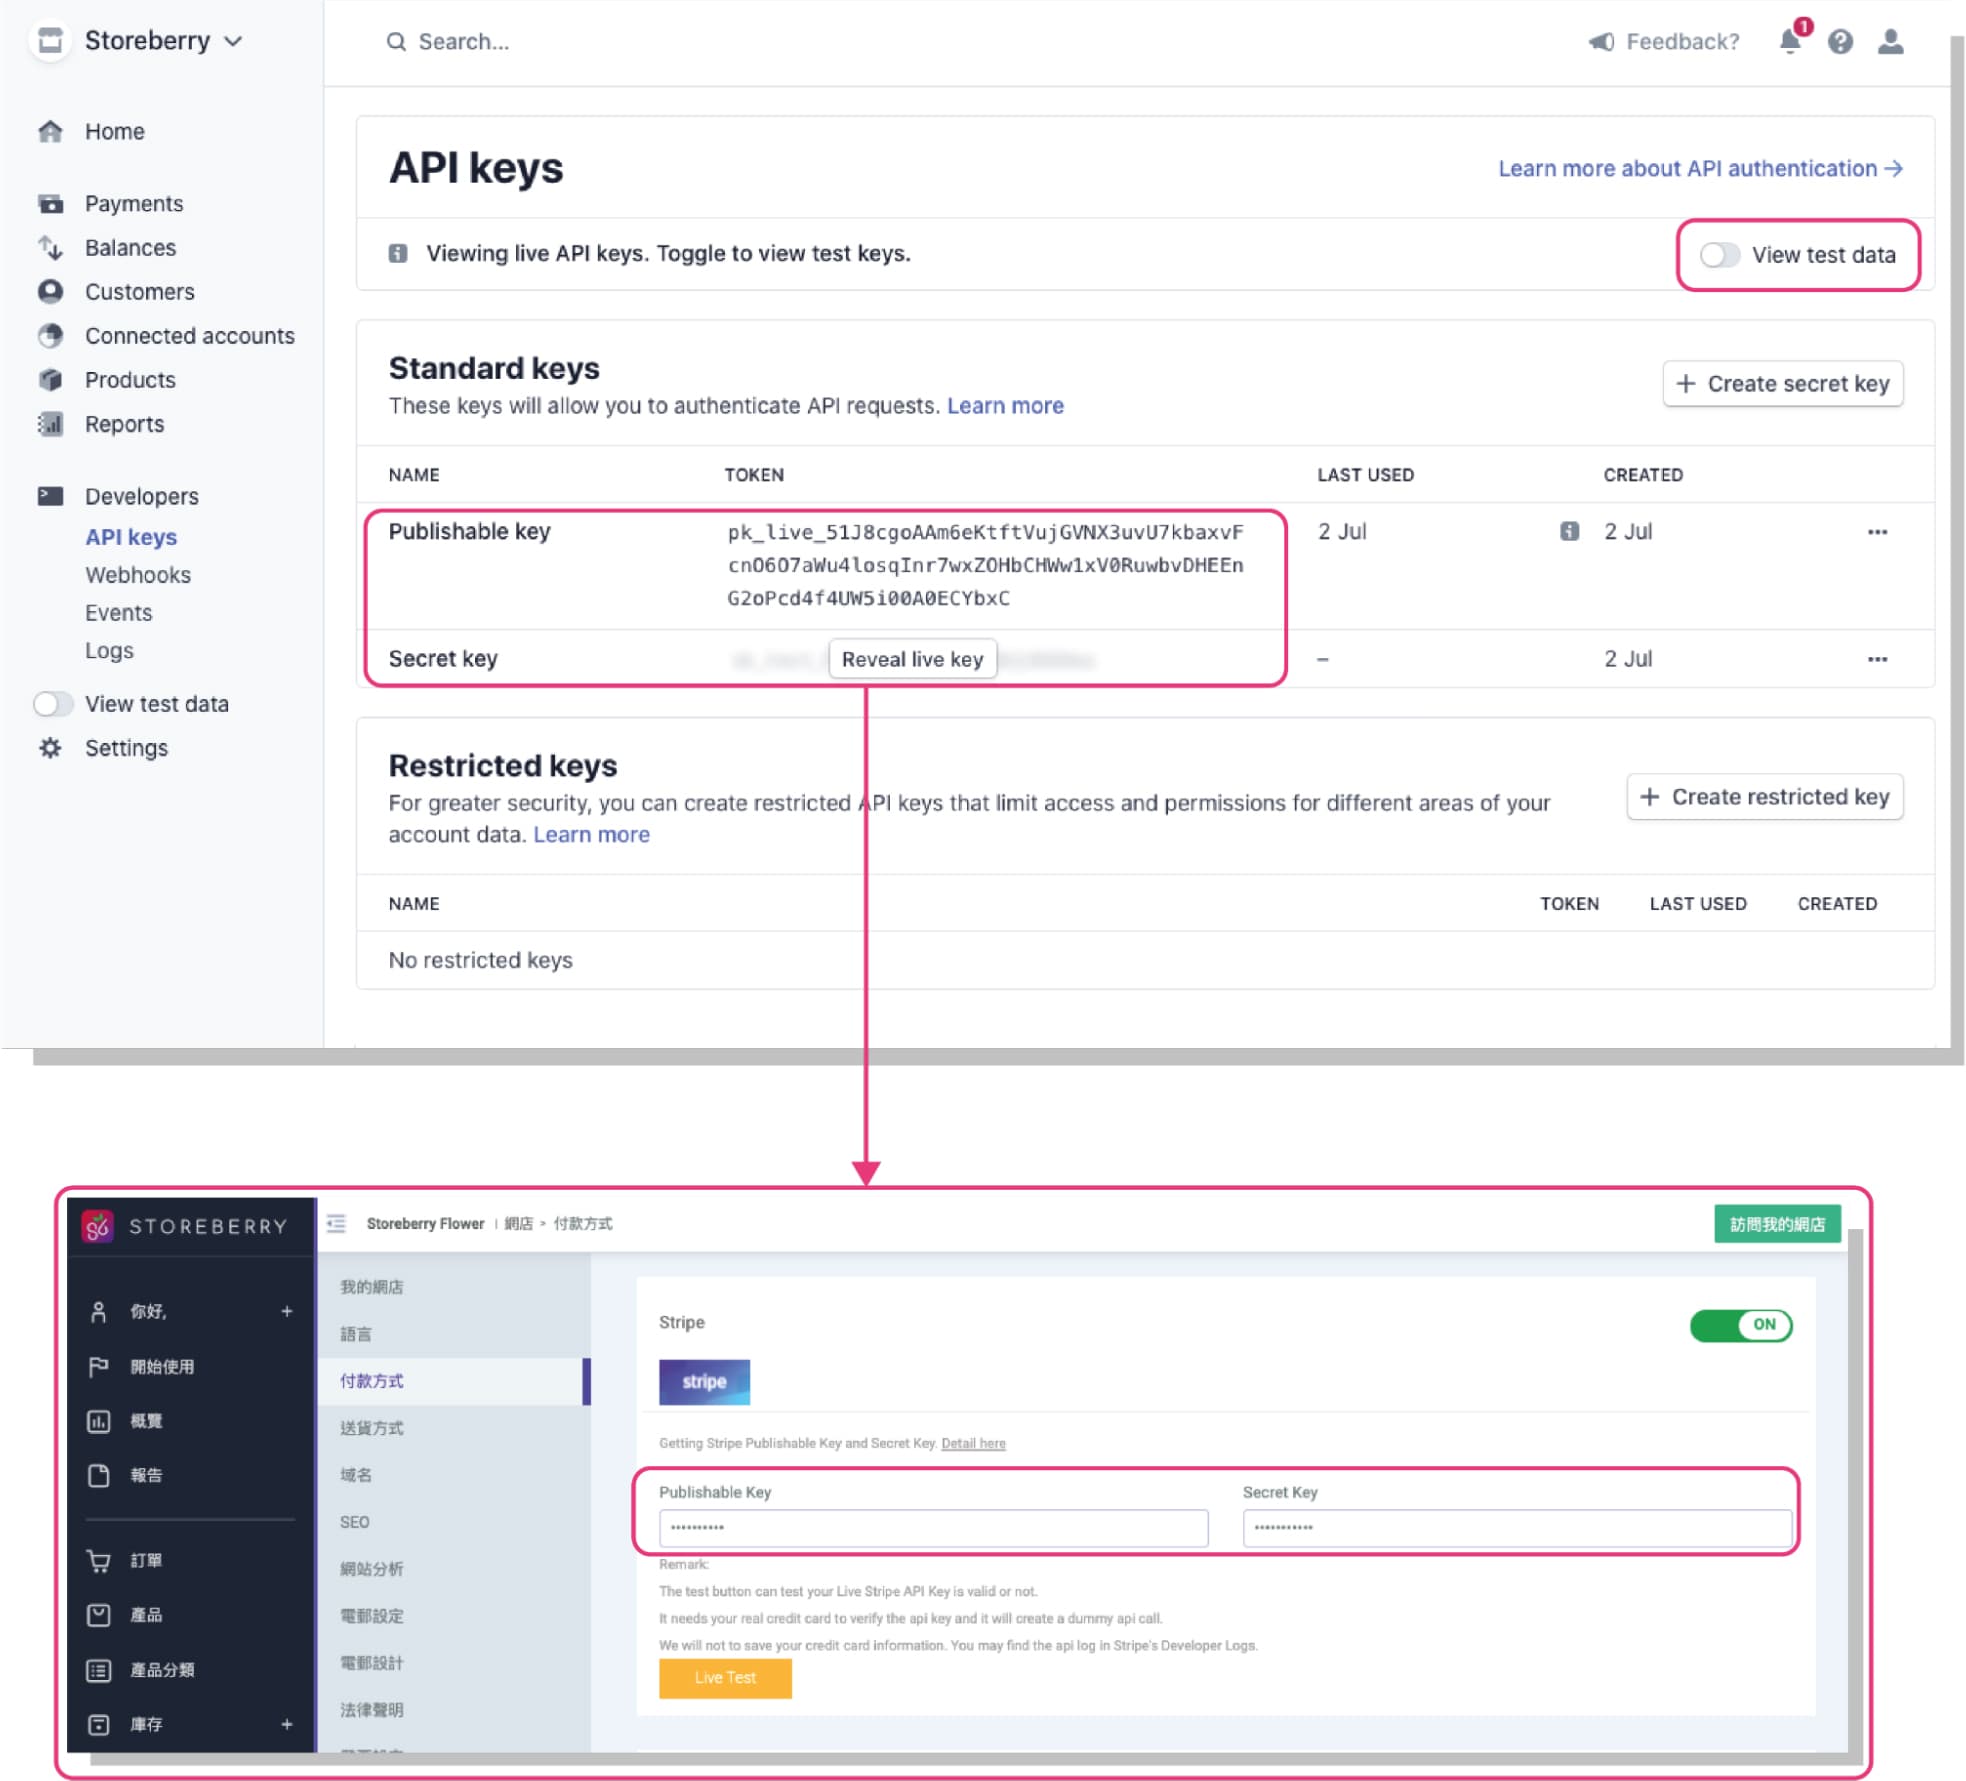Open the more options for Publishable key

pyautogui.click(x=1877, y=532)
